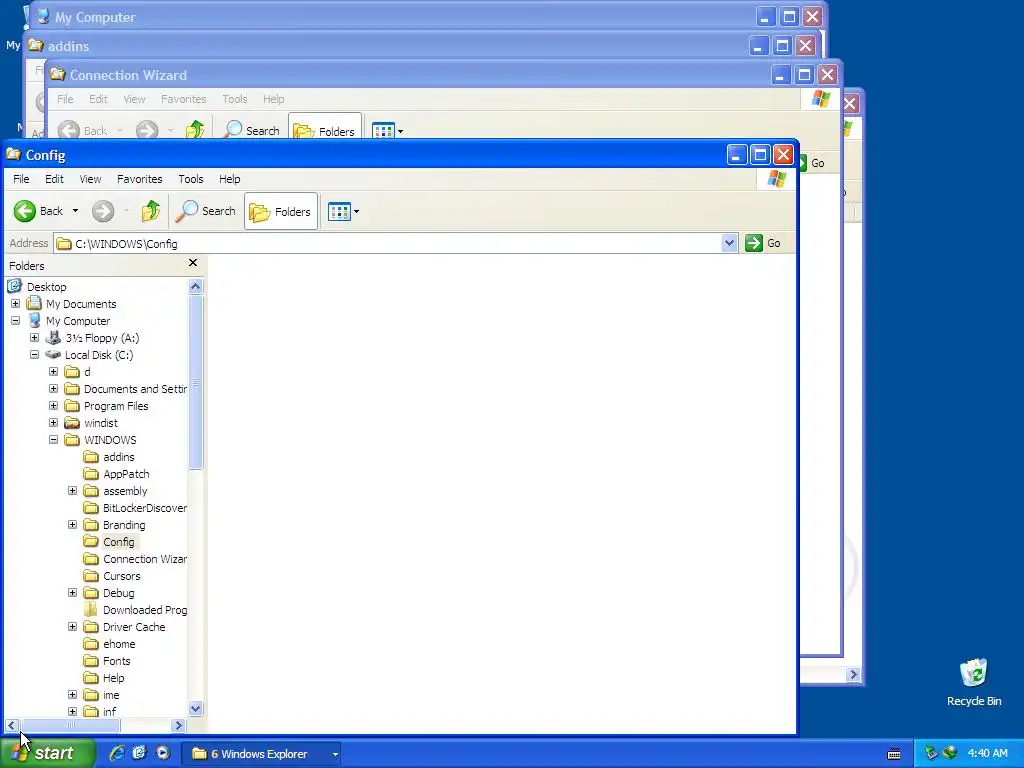1024x768 pixels.
Task: Select the Connection Wizard folder in tree
Action: pos(144,559)
